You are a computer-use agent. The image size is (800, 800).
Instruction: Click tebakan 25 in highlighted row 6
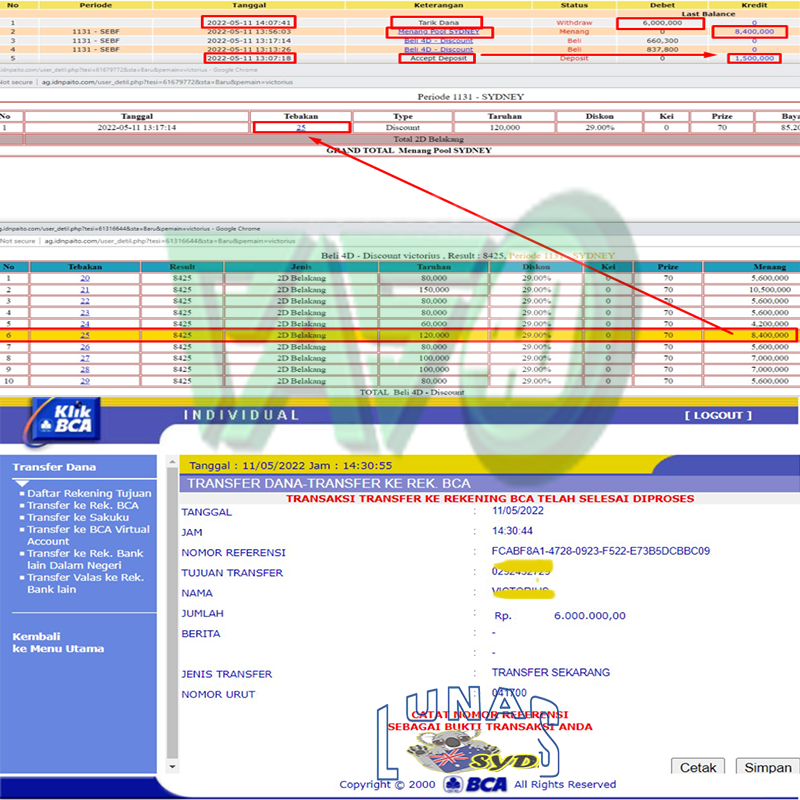(85, 335)
